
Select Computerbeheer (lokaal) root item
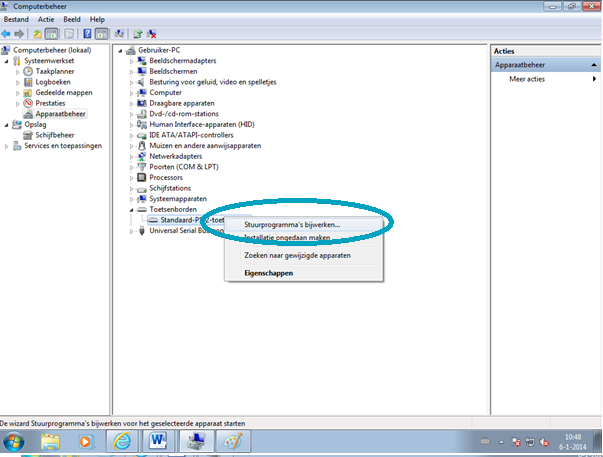(x=52, y=50)
